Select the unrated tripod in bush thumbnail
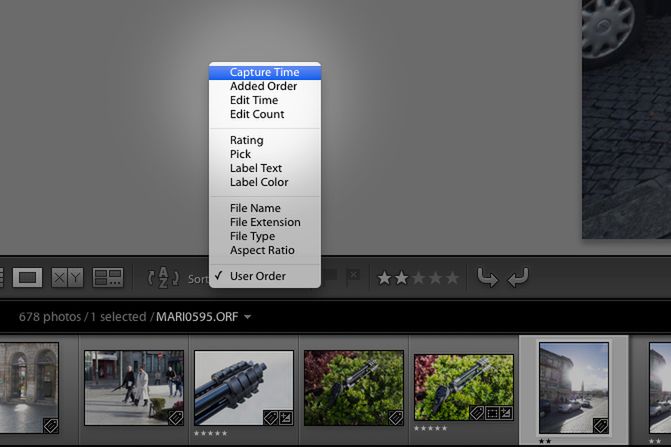 (x=354, y=388)
